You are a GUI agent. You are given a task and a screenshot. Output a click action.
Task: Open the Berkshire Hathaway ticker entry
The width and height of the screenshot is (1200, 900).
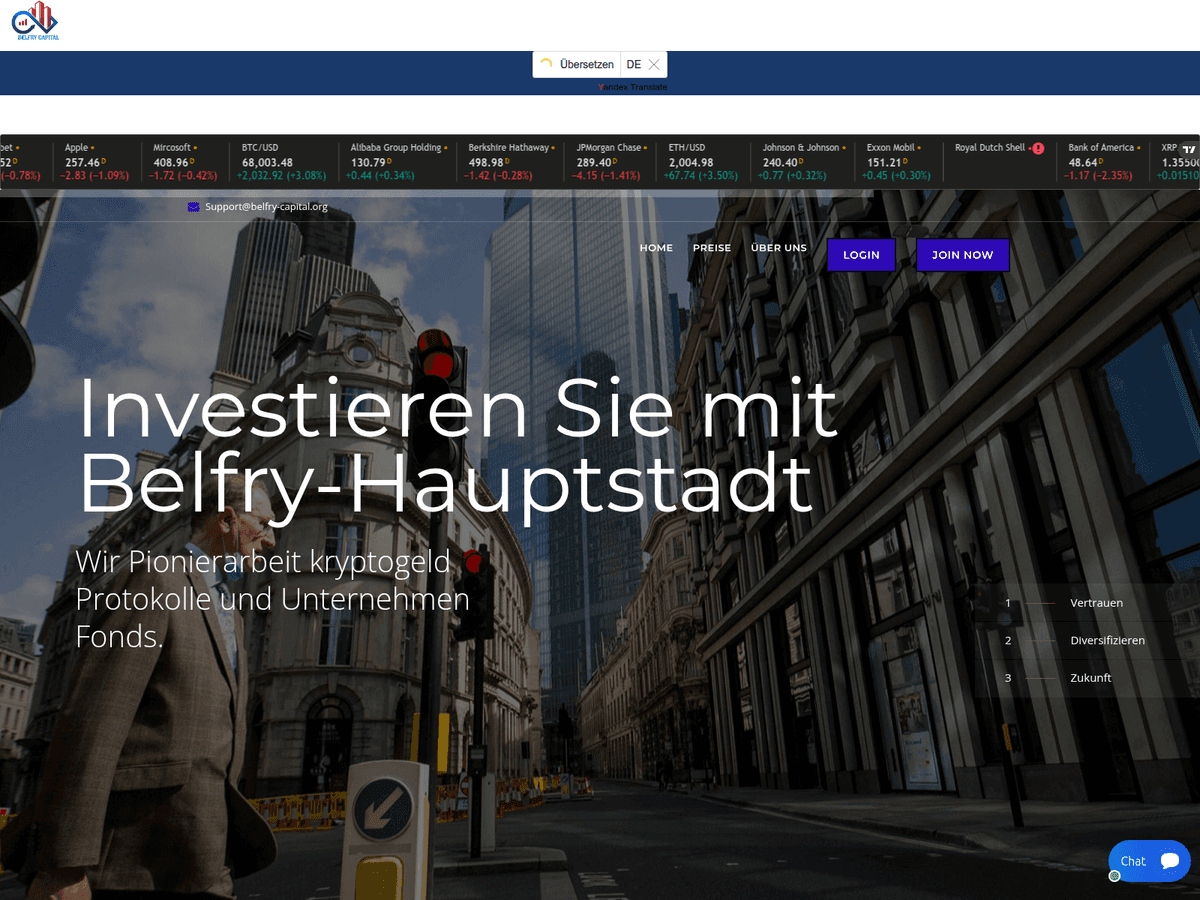(x=509, y=161)
